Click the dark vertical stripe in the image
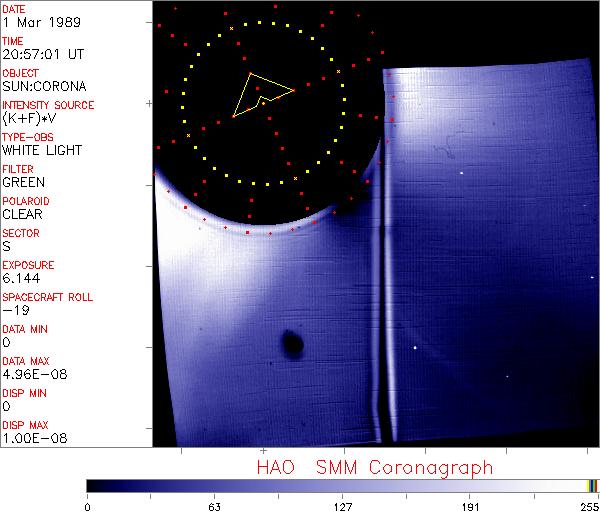The width and height of the screenshot is (600, 512). point(379,300)
